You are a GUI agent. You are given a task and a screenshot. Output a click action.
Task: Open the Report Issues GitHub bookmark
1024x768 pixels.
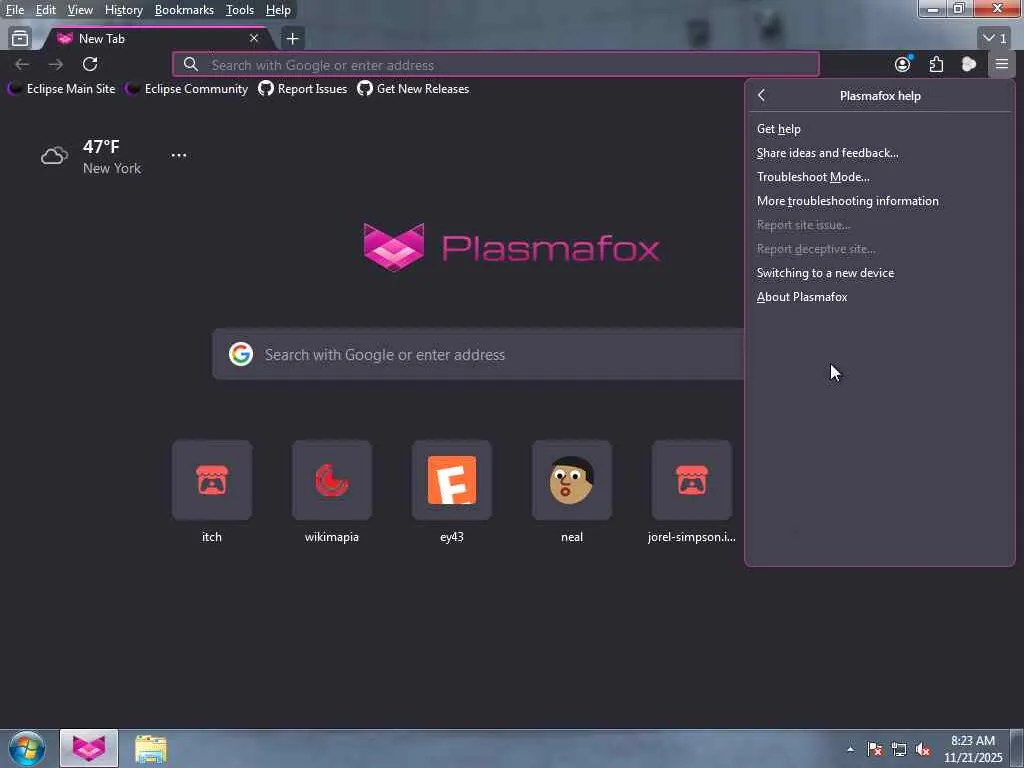(x=303, y=89)
